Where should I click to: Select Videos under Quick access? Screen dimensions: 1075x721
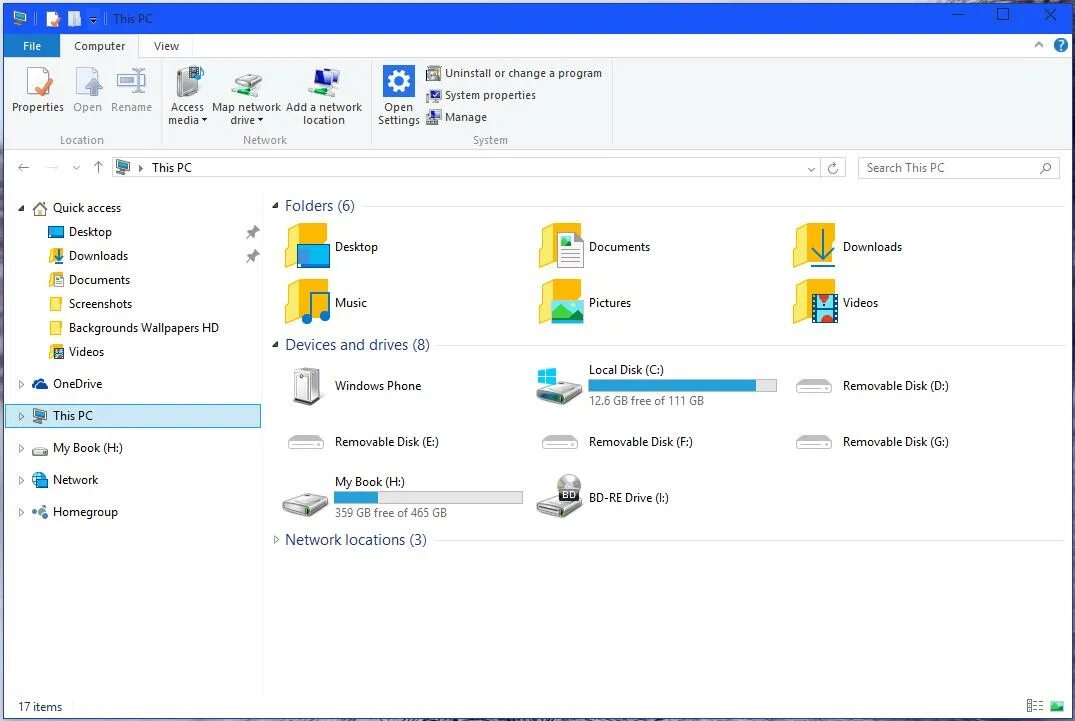pyautogui.click(x=86, y=352)
